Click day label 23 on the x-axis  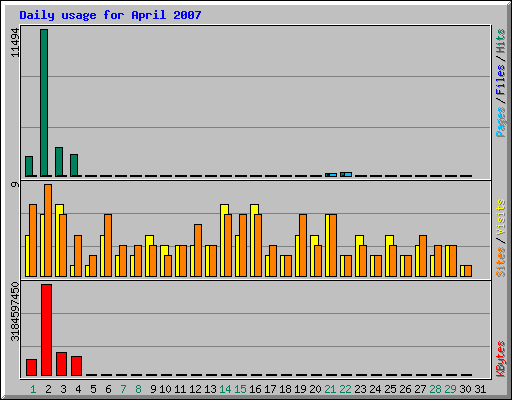(360, 389)
